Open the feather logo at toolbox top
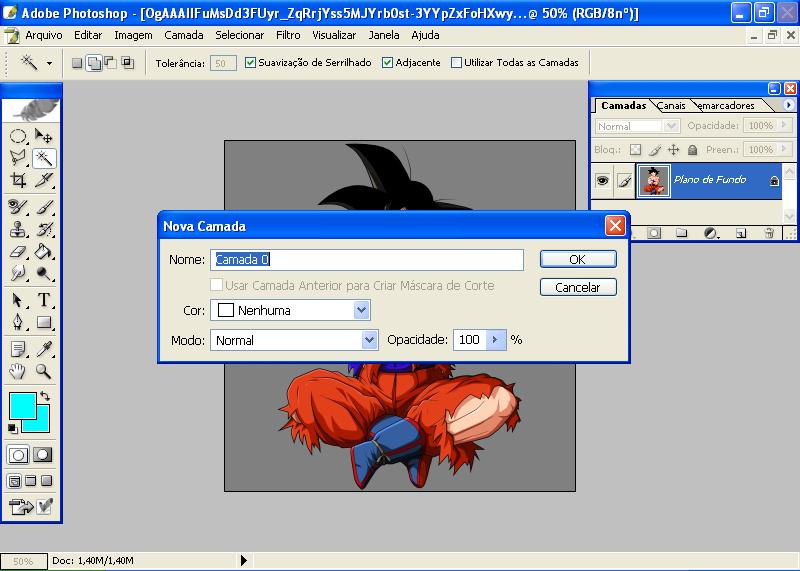Viewport: 800px width, 571px height. pyautogui.click(x=32, y=110)
